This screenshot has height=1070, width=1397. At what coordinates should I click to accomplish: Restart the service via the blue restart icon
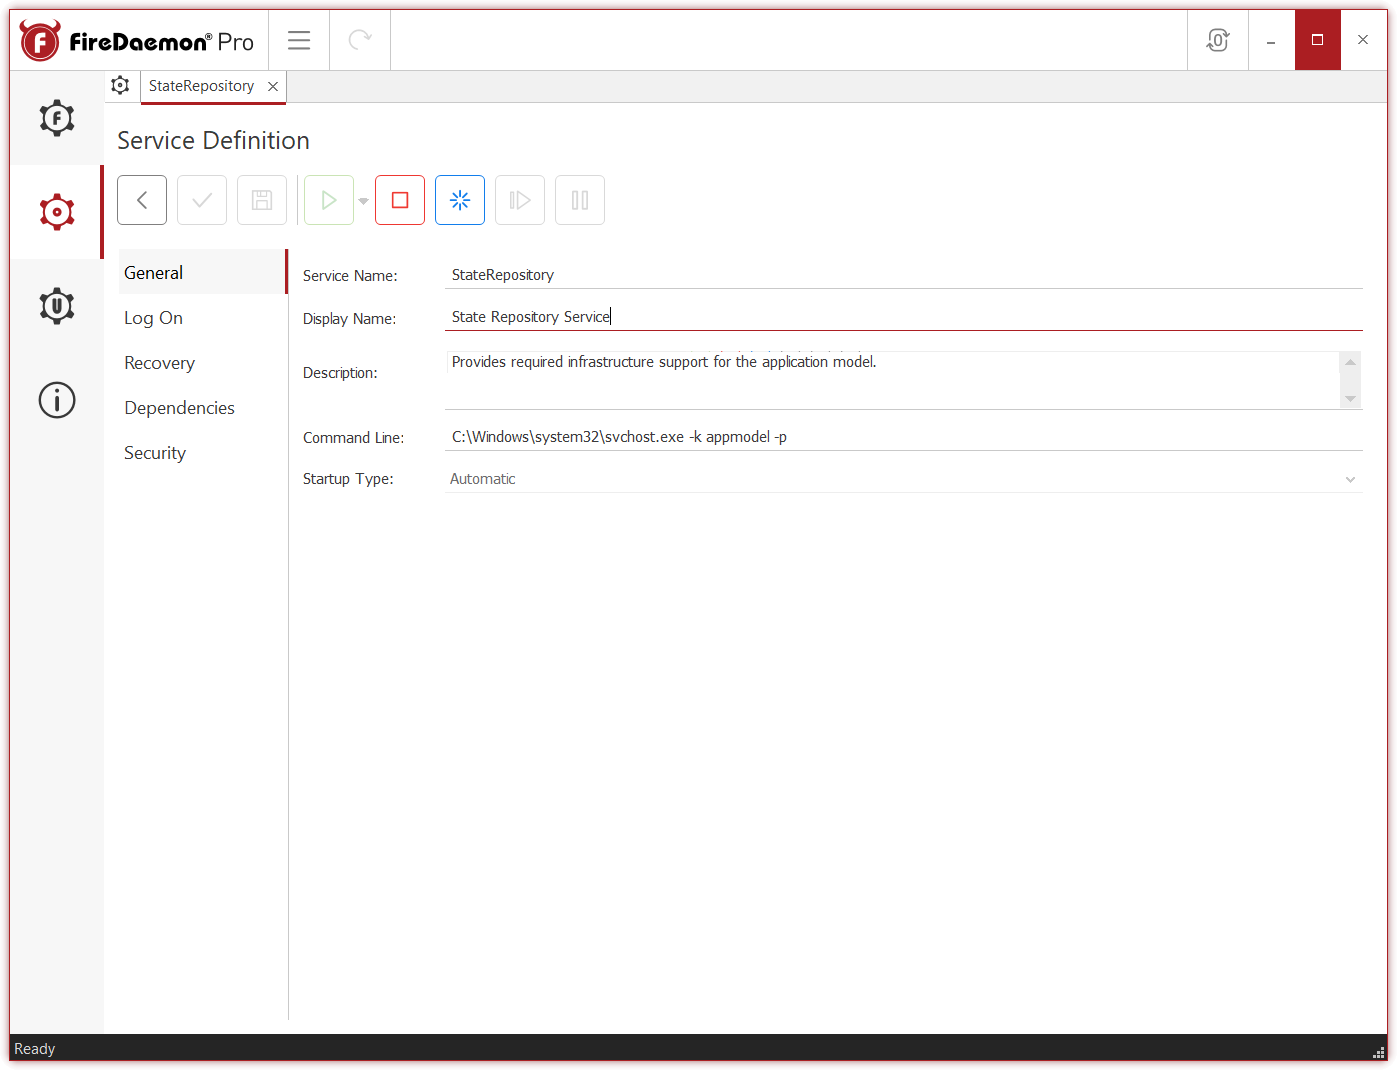[459, 199]
